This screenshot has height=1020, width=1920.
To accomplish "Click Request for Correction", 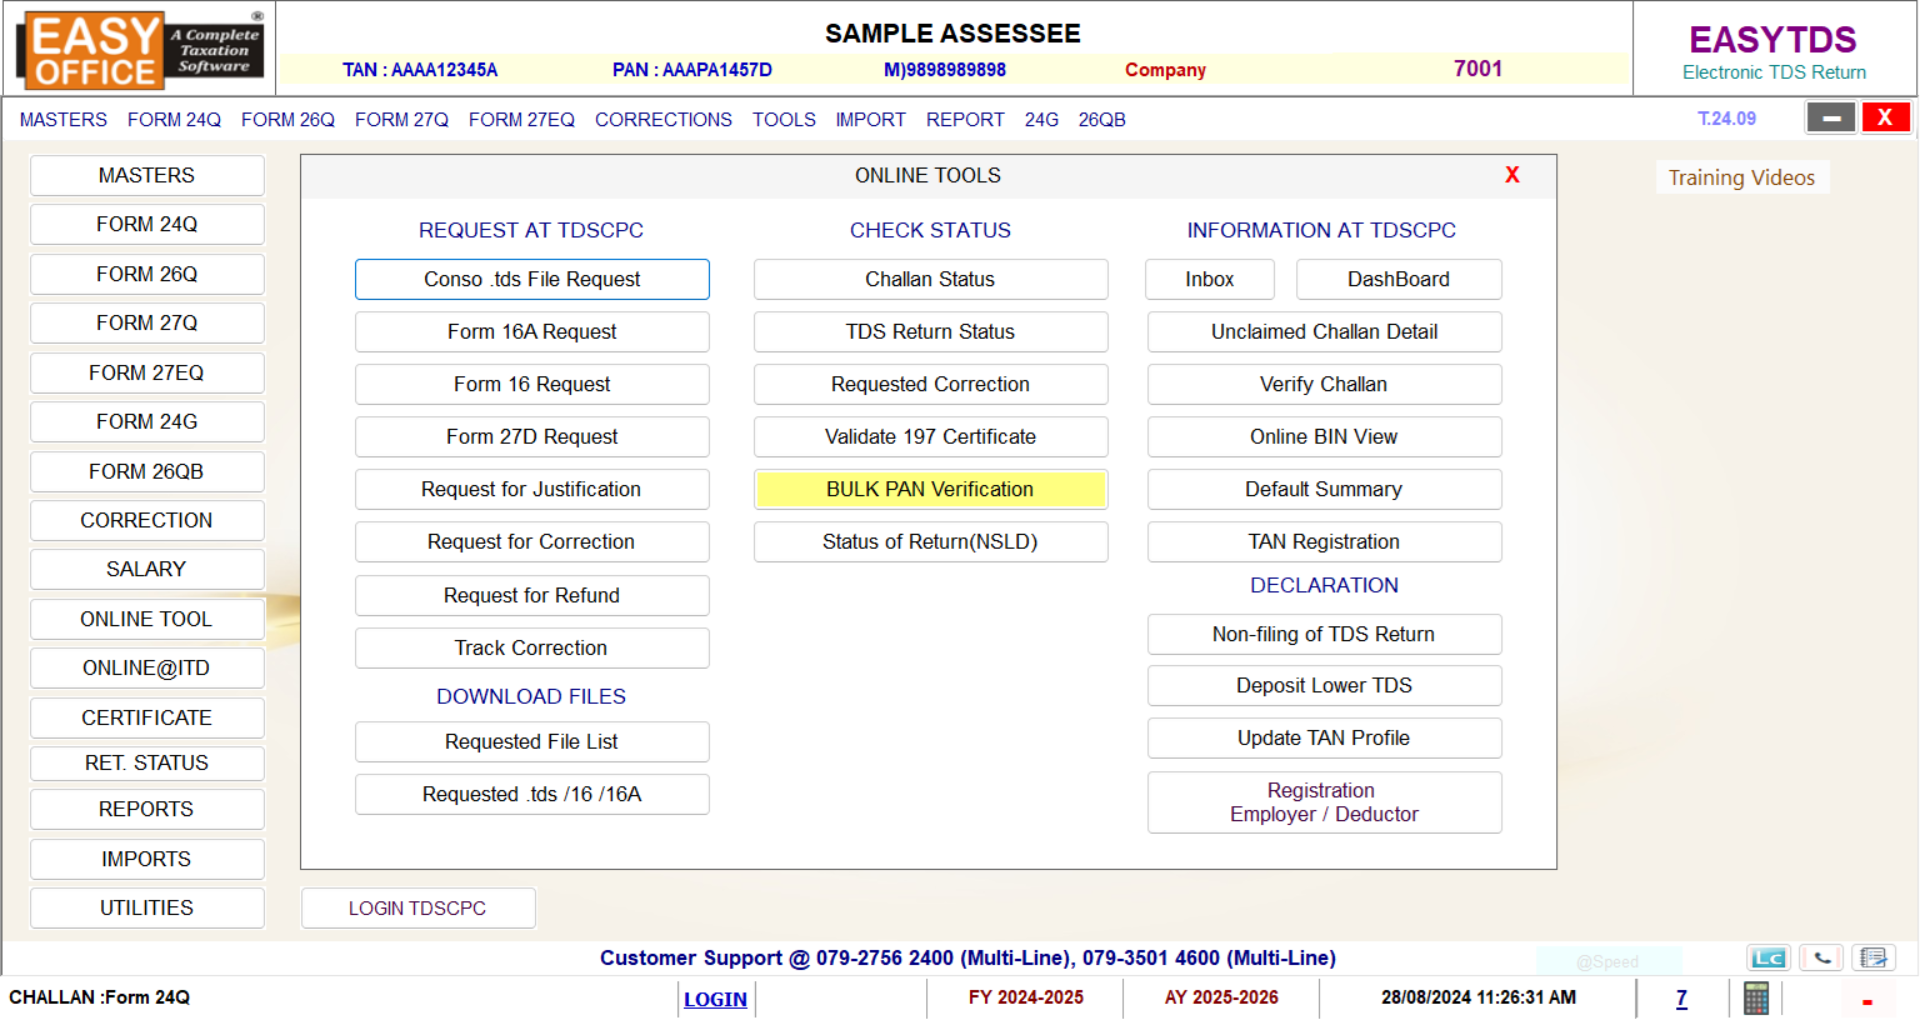I will point(532,542).
